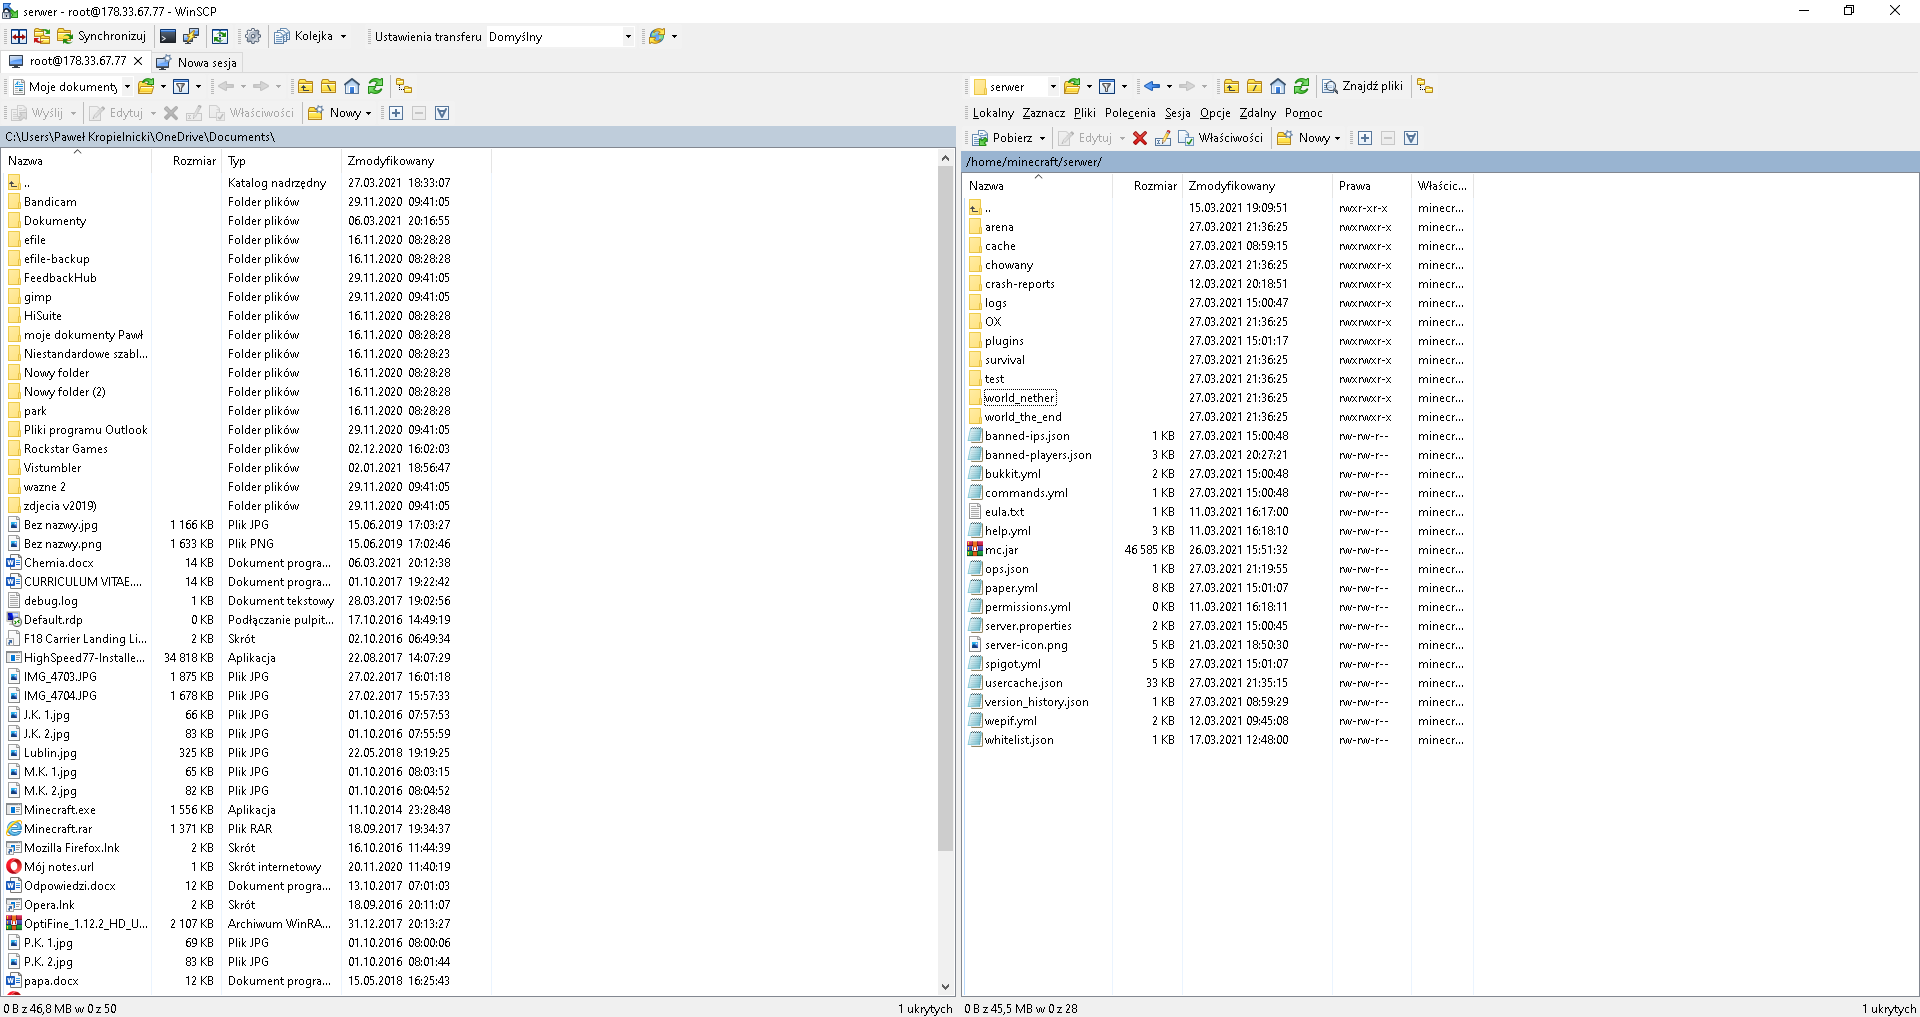Navigate back with remote blue arrow
This screenshot has height=1017, width=1920.
pos(1152,87)
